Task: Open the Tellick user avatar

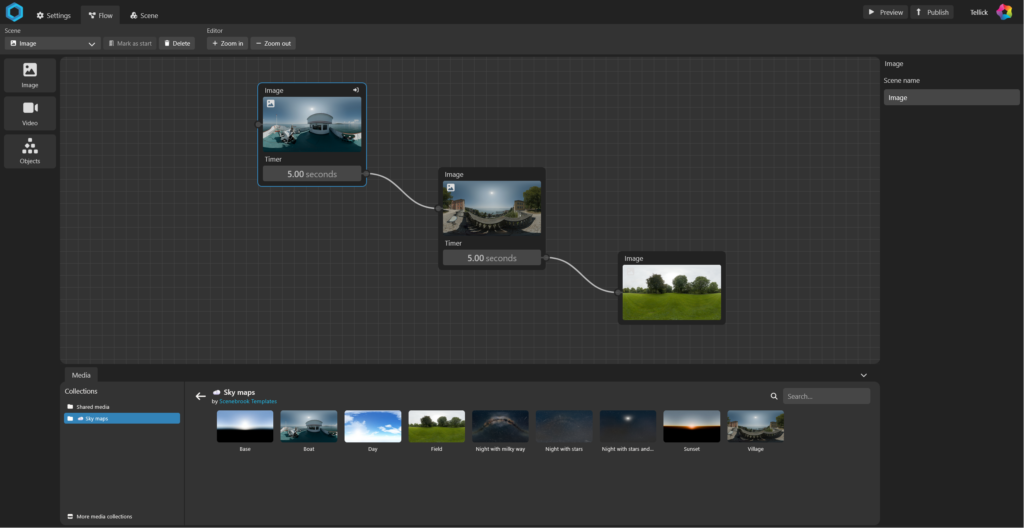Action: tap(1004, 12)
